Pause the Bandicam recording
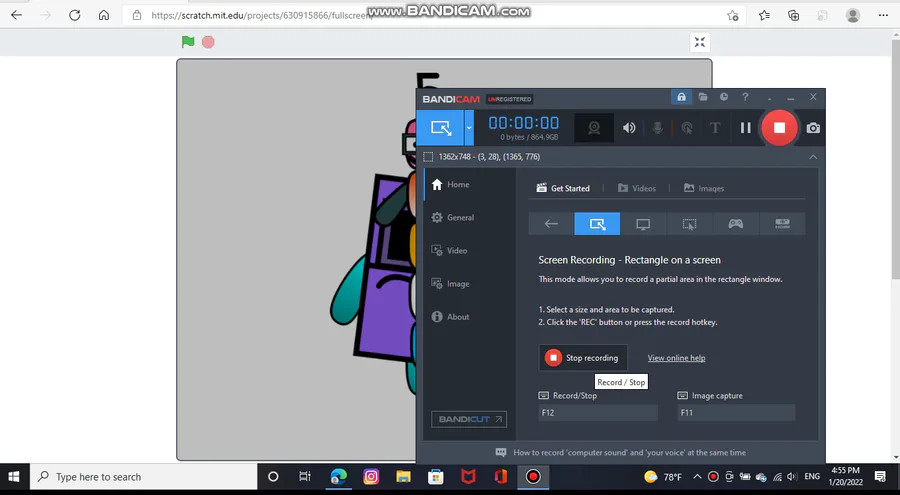Viewport: 900px width, 495px height. (746, 127)
